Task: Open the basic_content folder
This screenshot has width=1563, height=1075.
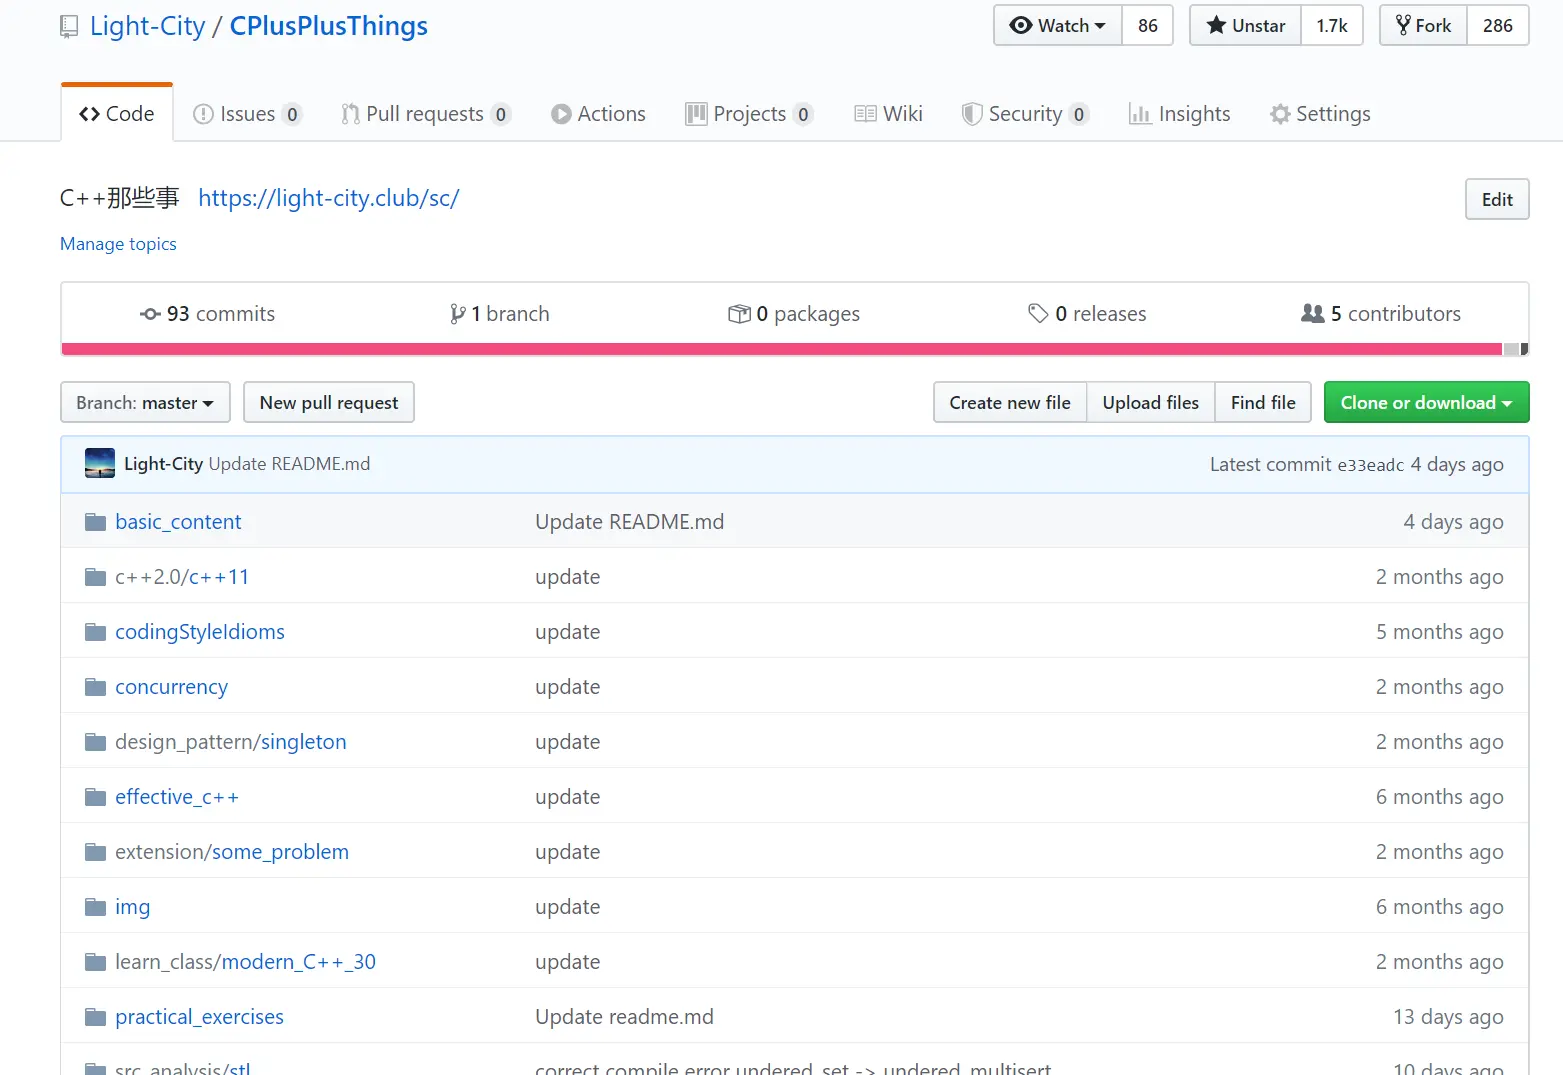Action: (x=178, y=522)
